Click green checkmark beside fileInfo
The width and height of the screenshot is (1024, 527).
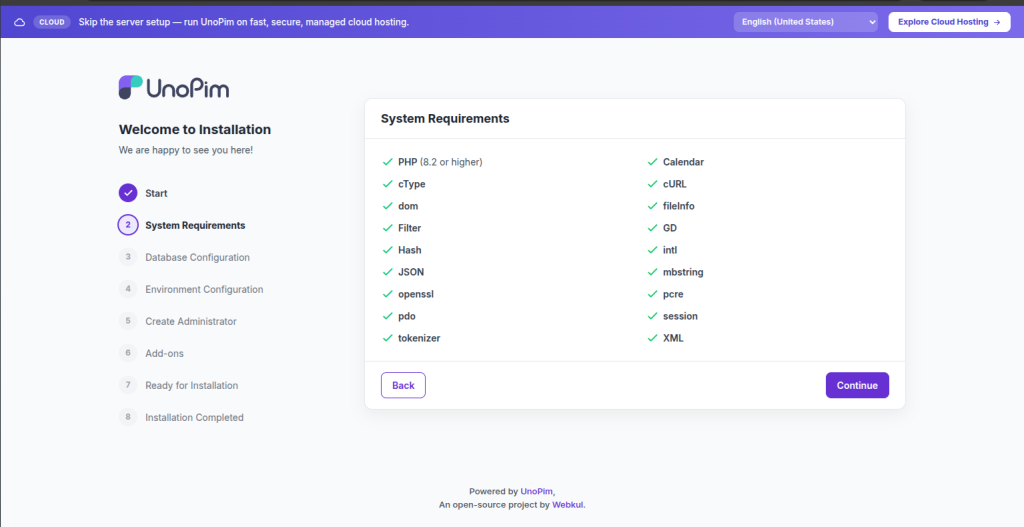pyautogui.click(x=652, y=206)
